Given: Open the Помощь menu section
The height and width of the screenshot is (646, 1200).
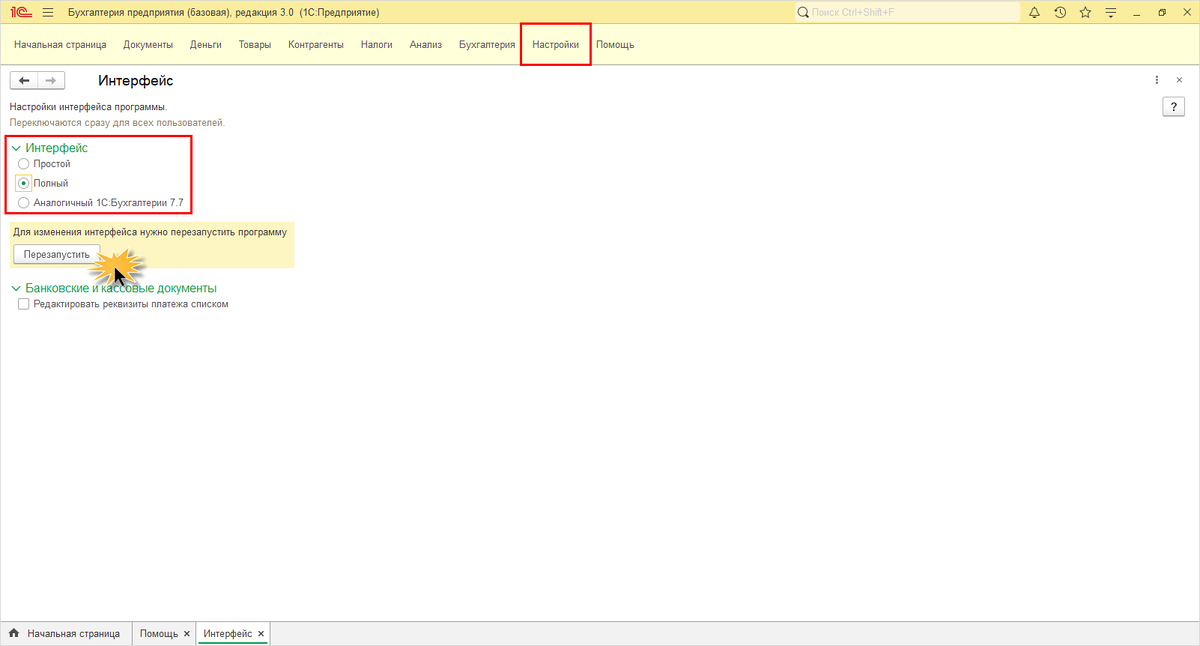Looking at the screenshot, I should 615,45.
